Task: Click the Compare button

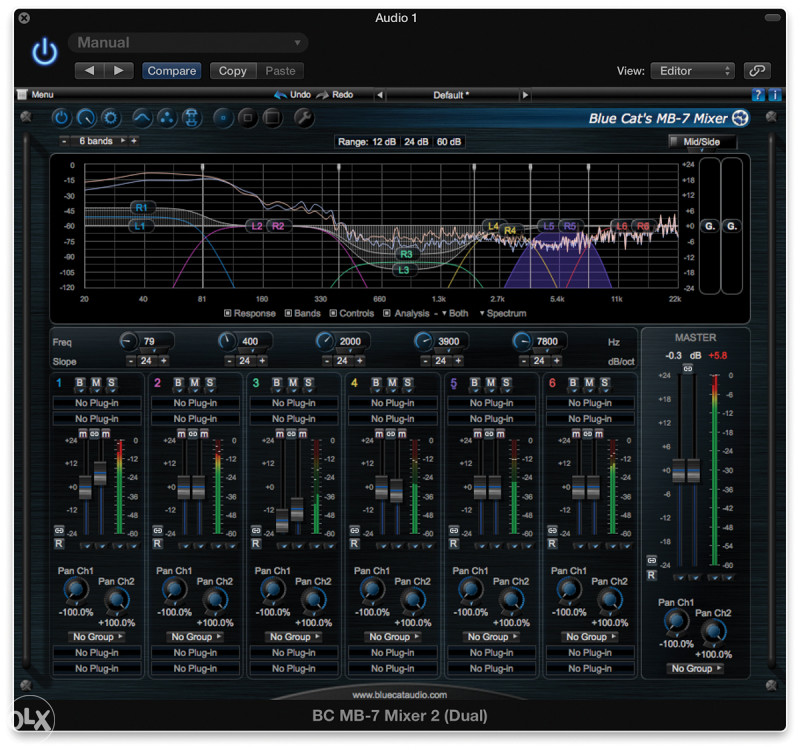Action: 172,71
